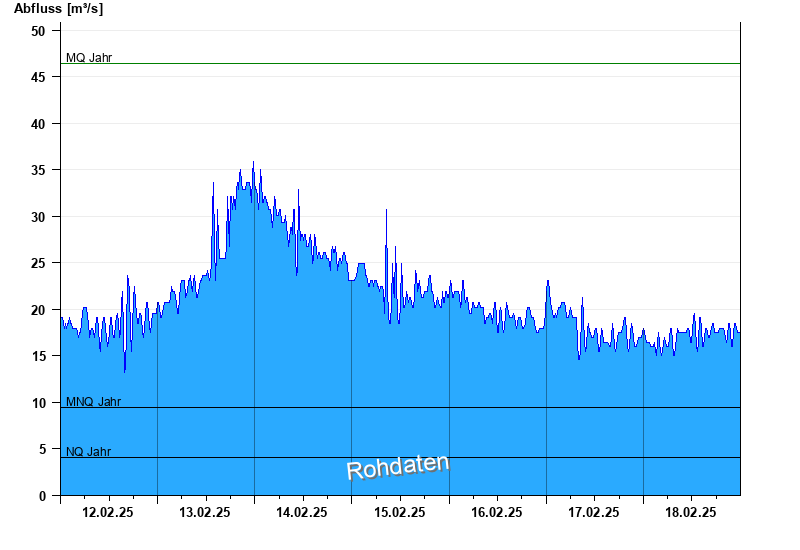Viewport: 800px width, 550px height.
Task: Click the 0 value on y-axis
Action: [x=42, y=496]
